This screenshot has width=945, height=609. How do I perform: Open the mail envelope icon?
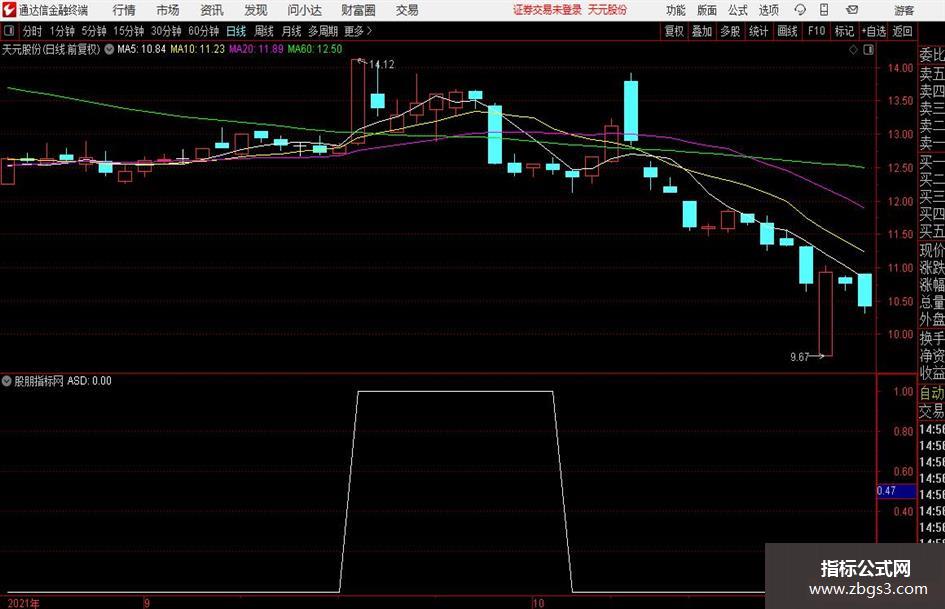coord(852,10)
